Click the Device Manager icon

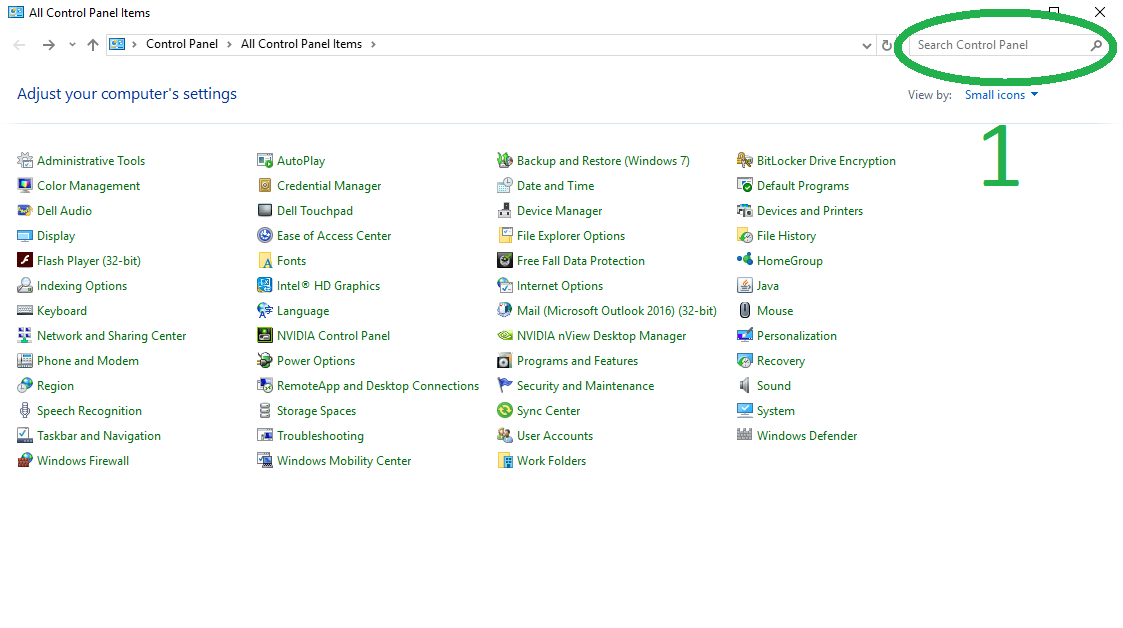[505, 211]
